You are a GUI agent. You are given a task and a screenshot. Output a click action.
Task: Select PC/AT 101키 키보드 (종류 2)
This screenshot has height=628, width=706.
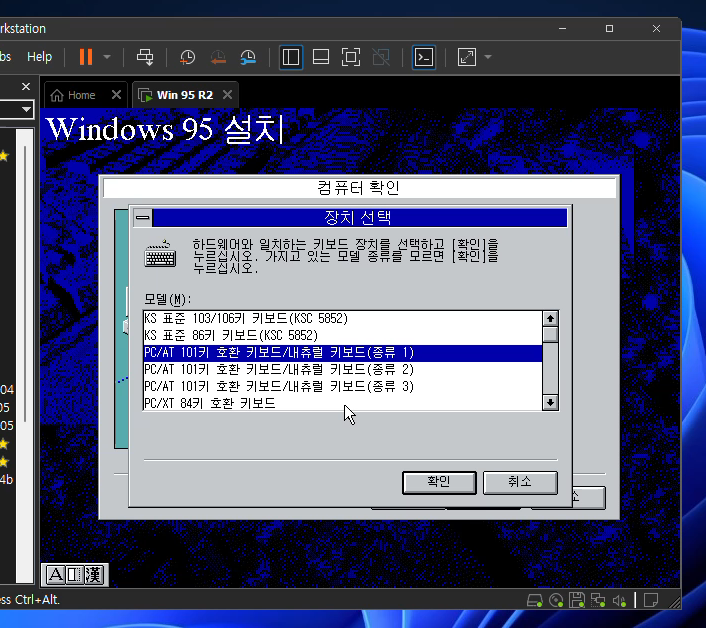(x=343, y=370)
